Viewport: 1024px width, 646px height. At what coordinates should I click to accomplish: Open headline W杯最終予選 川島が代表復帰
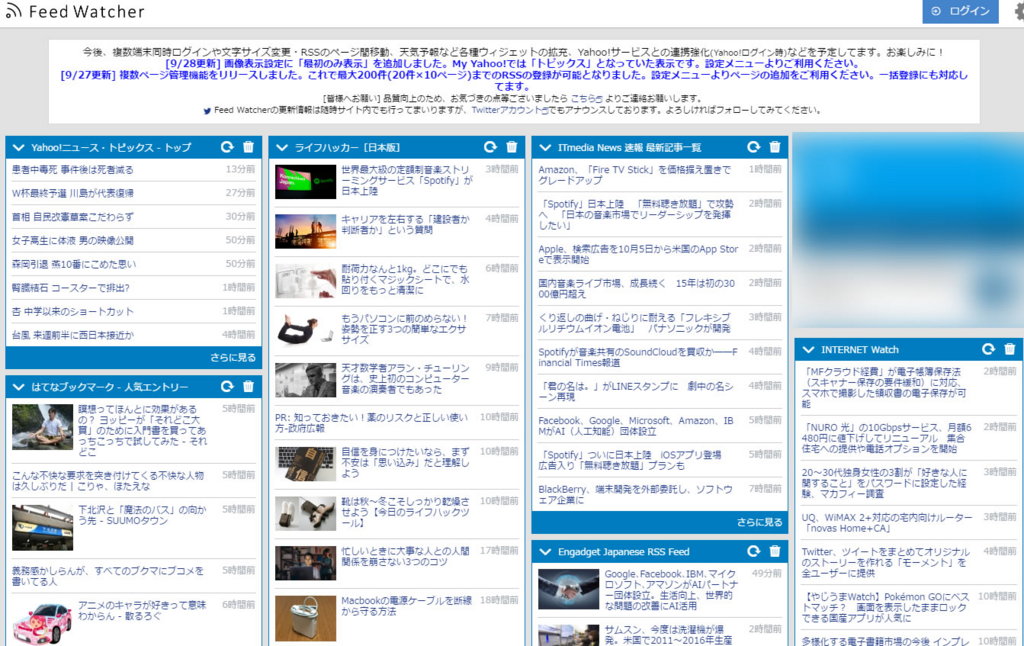tap(72, 193)
